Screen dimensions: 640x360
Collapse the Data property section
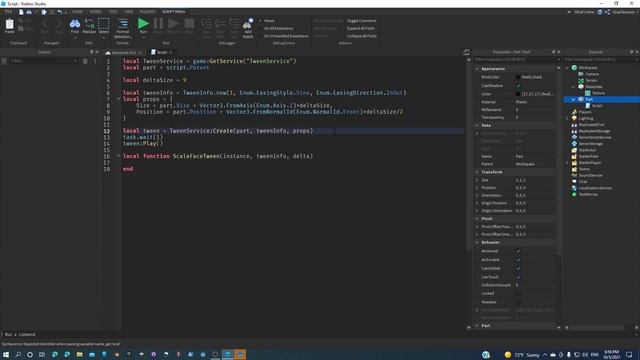coord(477,125)
